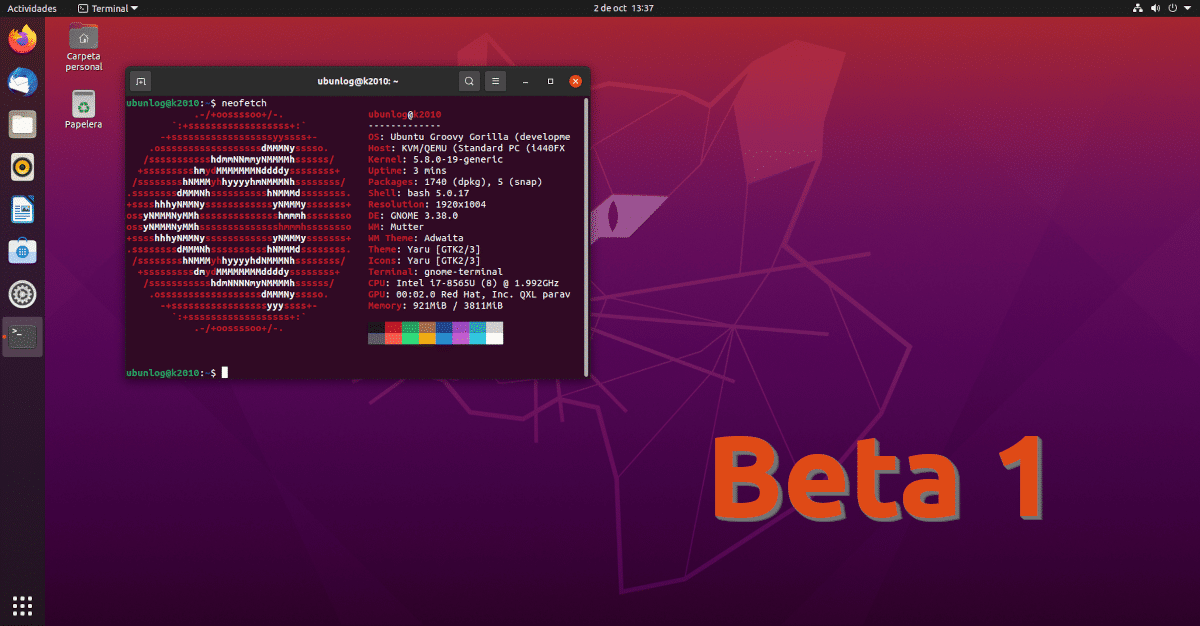
Task: Click the search icon in terminal header
Action: coord(468,81)
